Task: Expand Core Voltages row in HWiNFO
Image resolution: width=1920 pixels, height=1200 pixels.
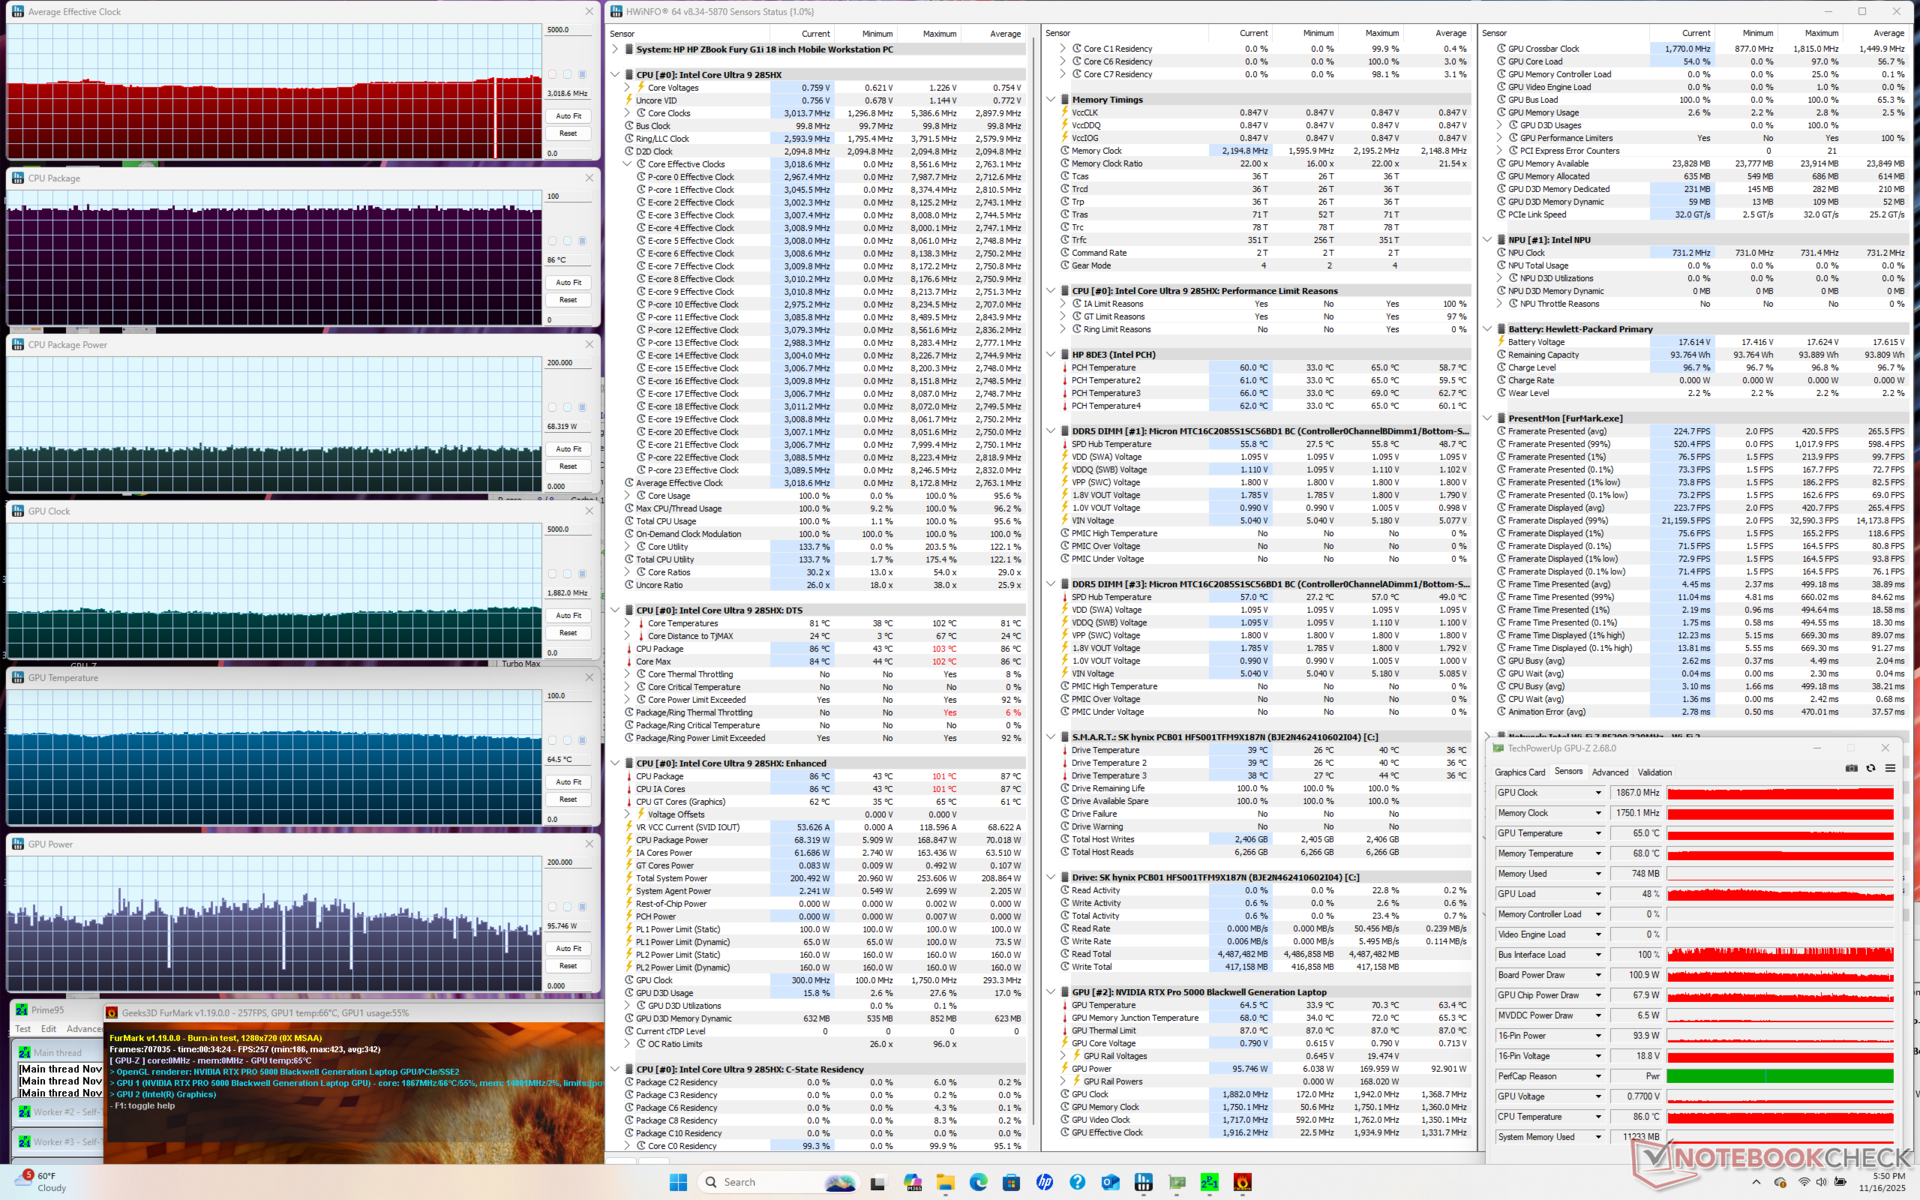Action: (628, 88)
